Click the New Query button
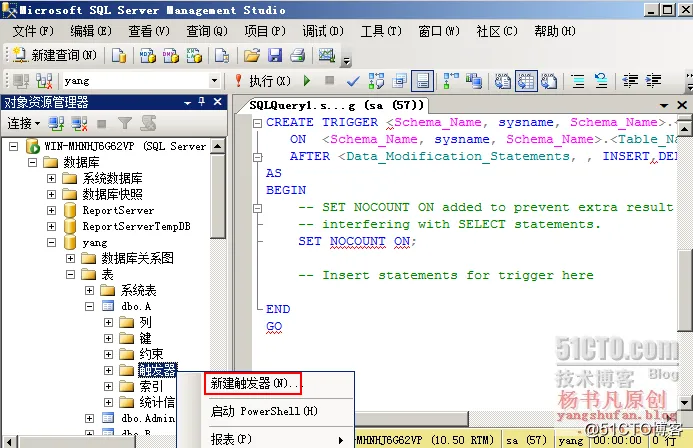 tap(55, 55)
